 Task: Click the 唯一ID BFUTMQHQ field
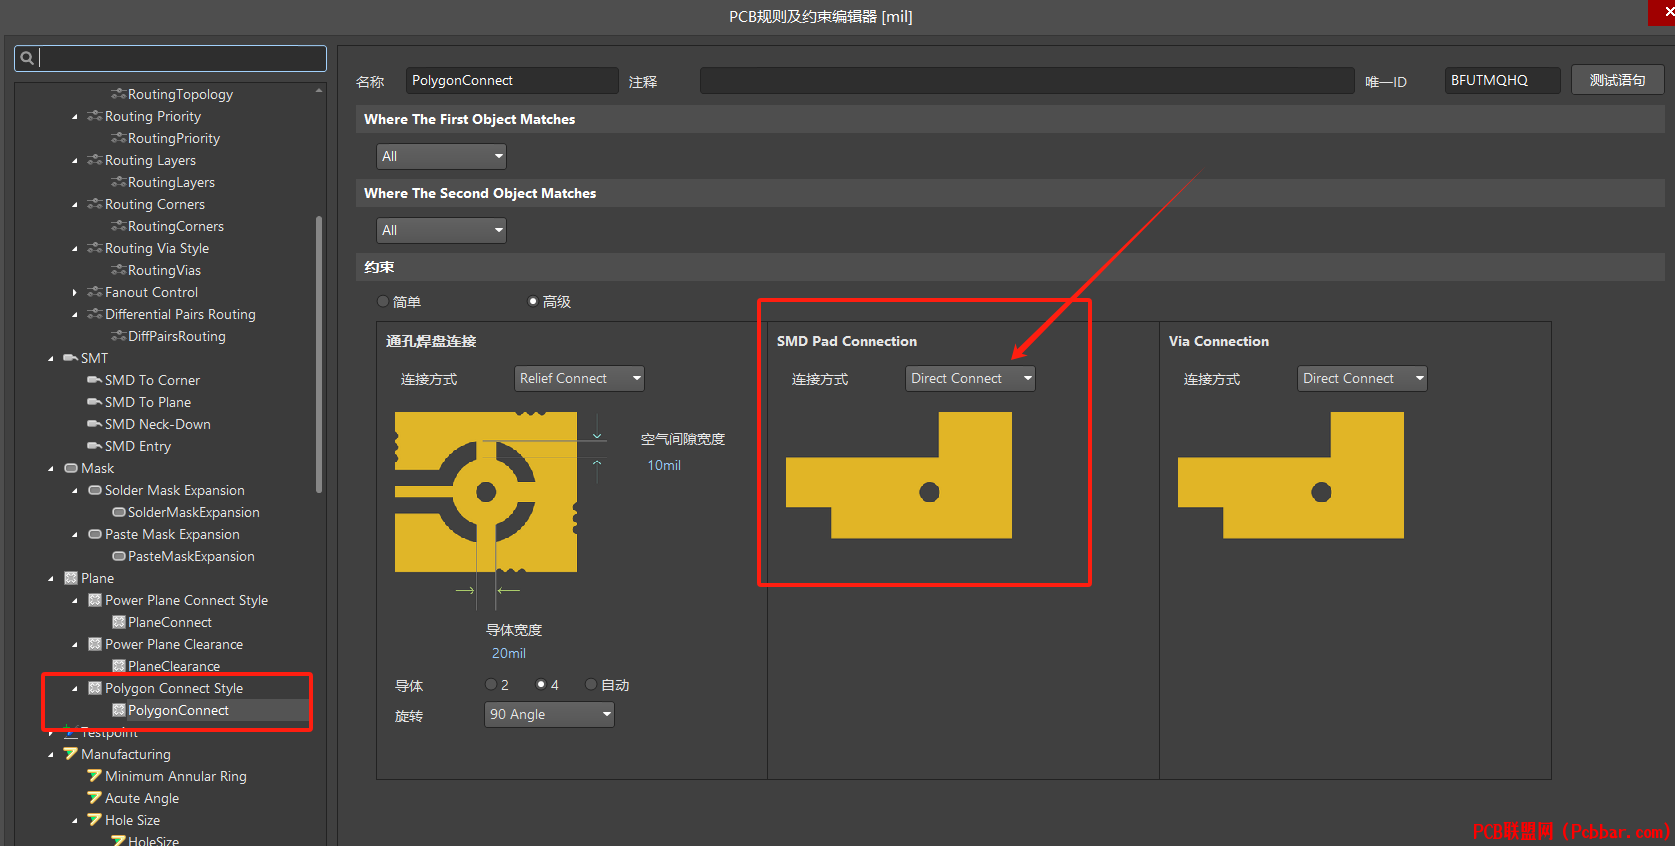pos(1502,80)
